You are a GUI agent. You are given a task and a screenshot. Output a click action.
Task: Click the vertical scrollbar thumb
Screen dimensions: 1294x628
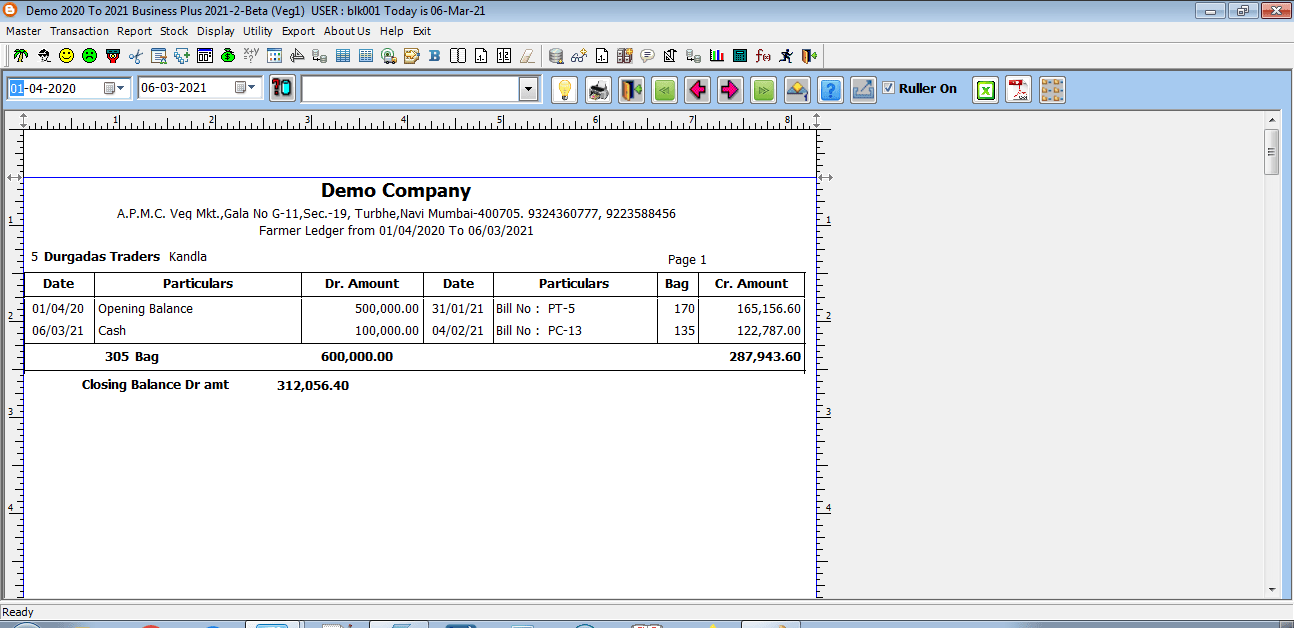coord(1272,152)
